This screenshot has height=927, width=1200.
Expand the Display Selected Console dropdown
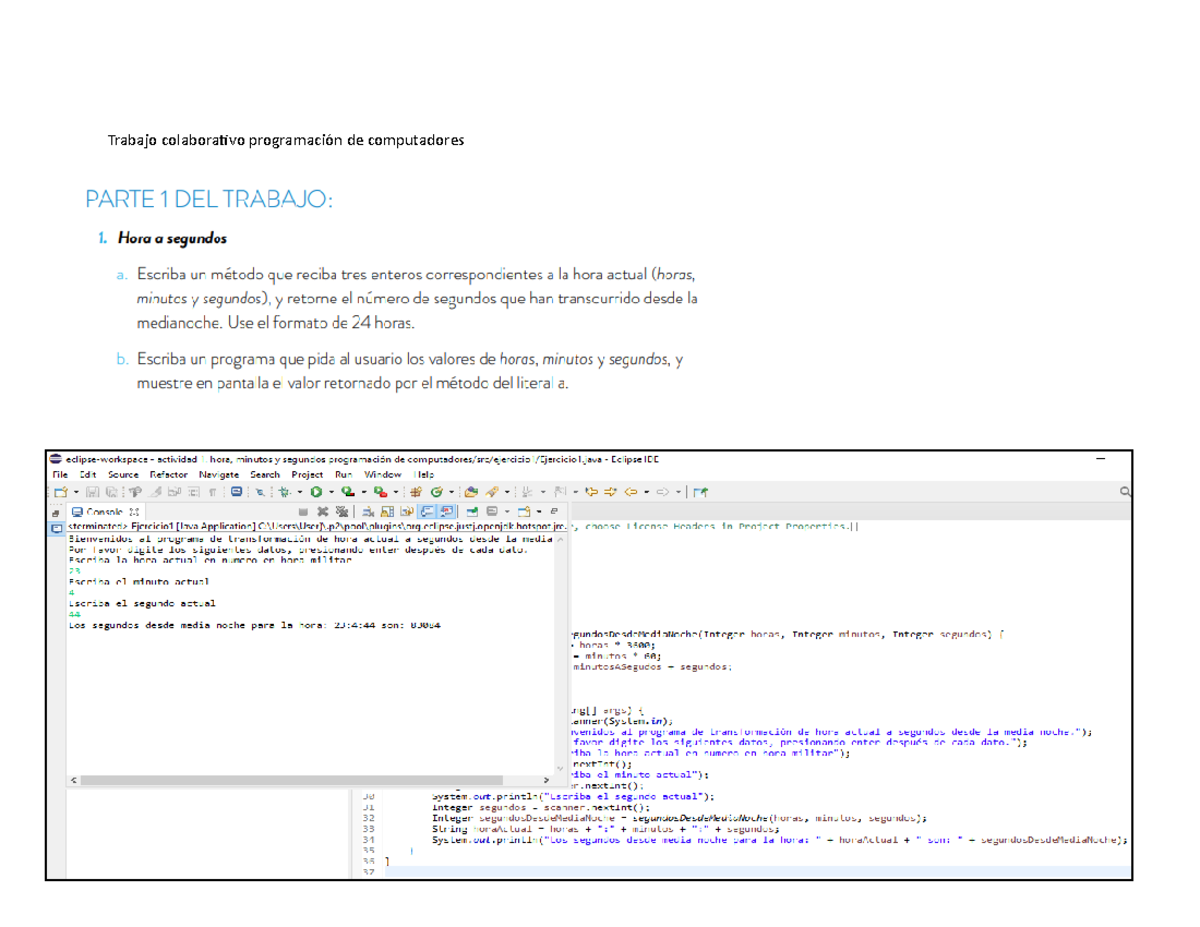coord(507,510)
